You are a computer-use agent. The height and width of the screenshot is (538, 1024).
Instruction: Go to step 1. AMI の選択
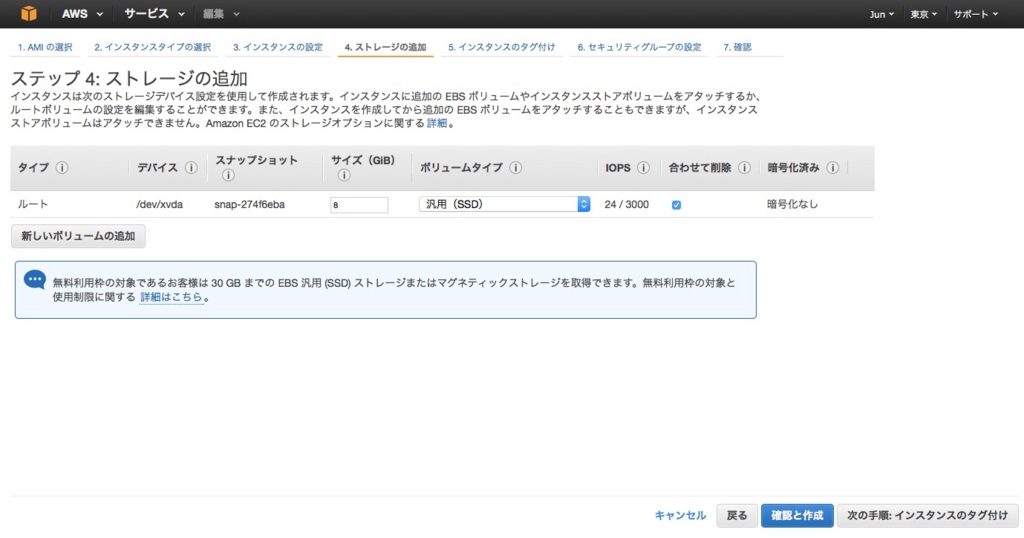coord(45,47)
